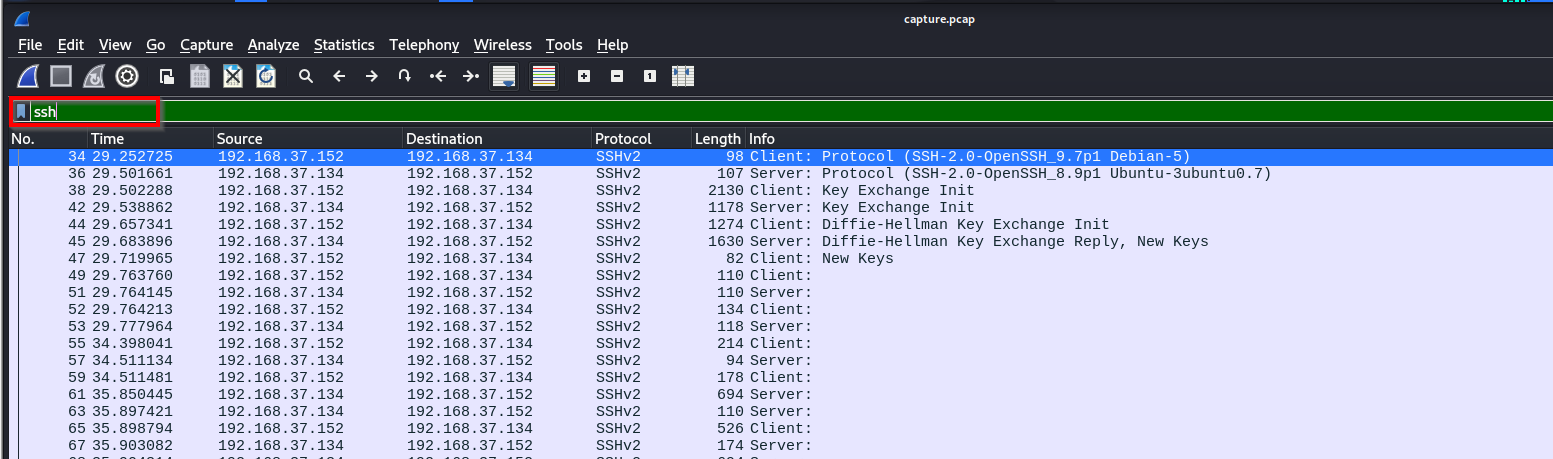Click the Wireshark icon in title bar
The height and width of the screenshot is (459, 1553).
point(22,18)
